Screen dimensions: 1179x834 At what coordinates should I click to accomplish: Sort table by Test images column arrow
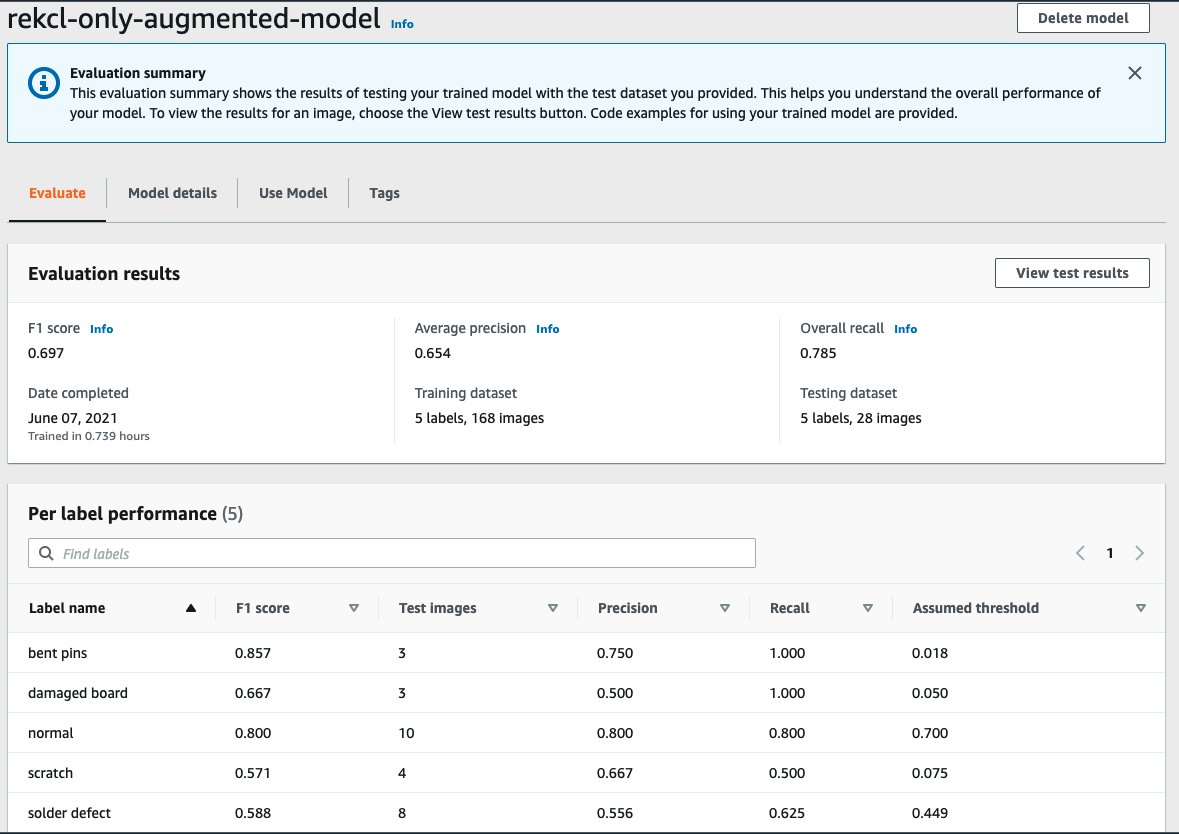(x=553, y=608)
